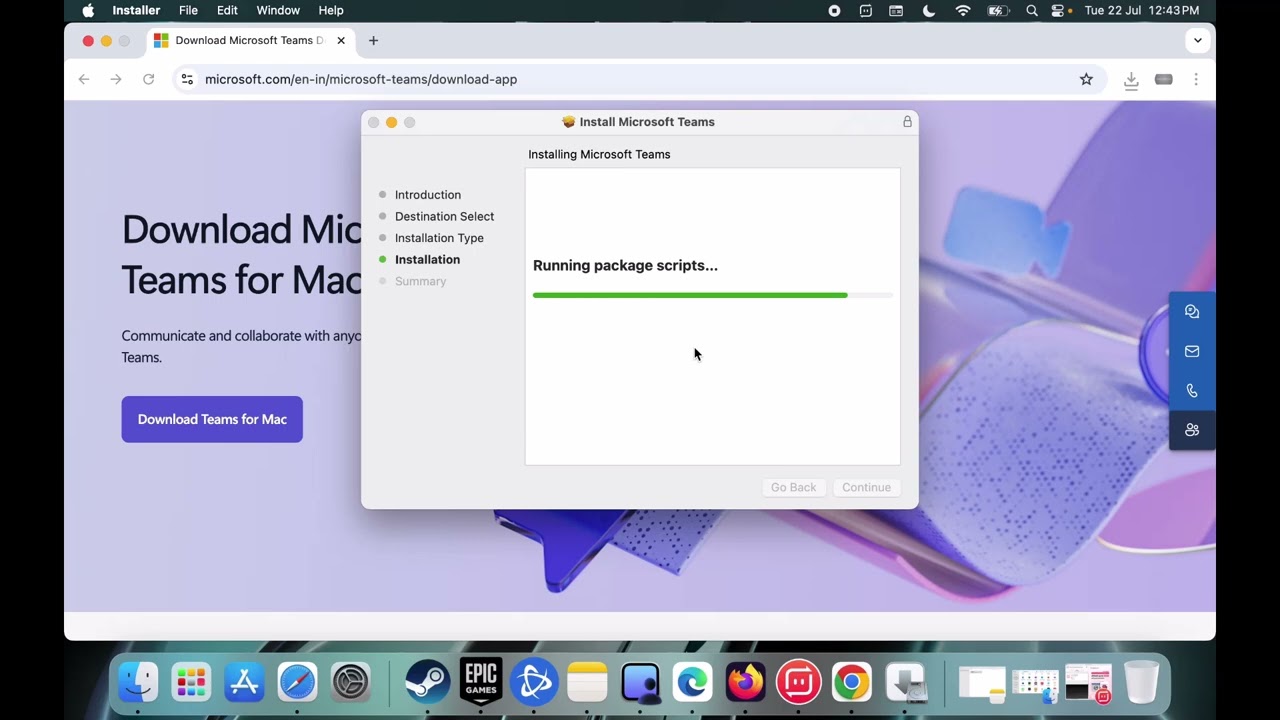Screen dimensions: 1280x720
Task: Click the Go Back button in installer
Action: click(x=793, y=487)
